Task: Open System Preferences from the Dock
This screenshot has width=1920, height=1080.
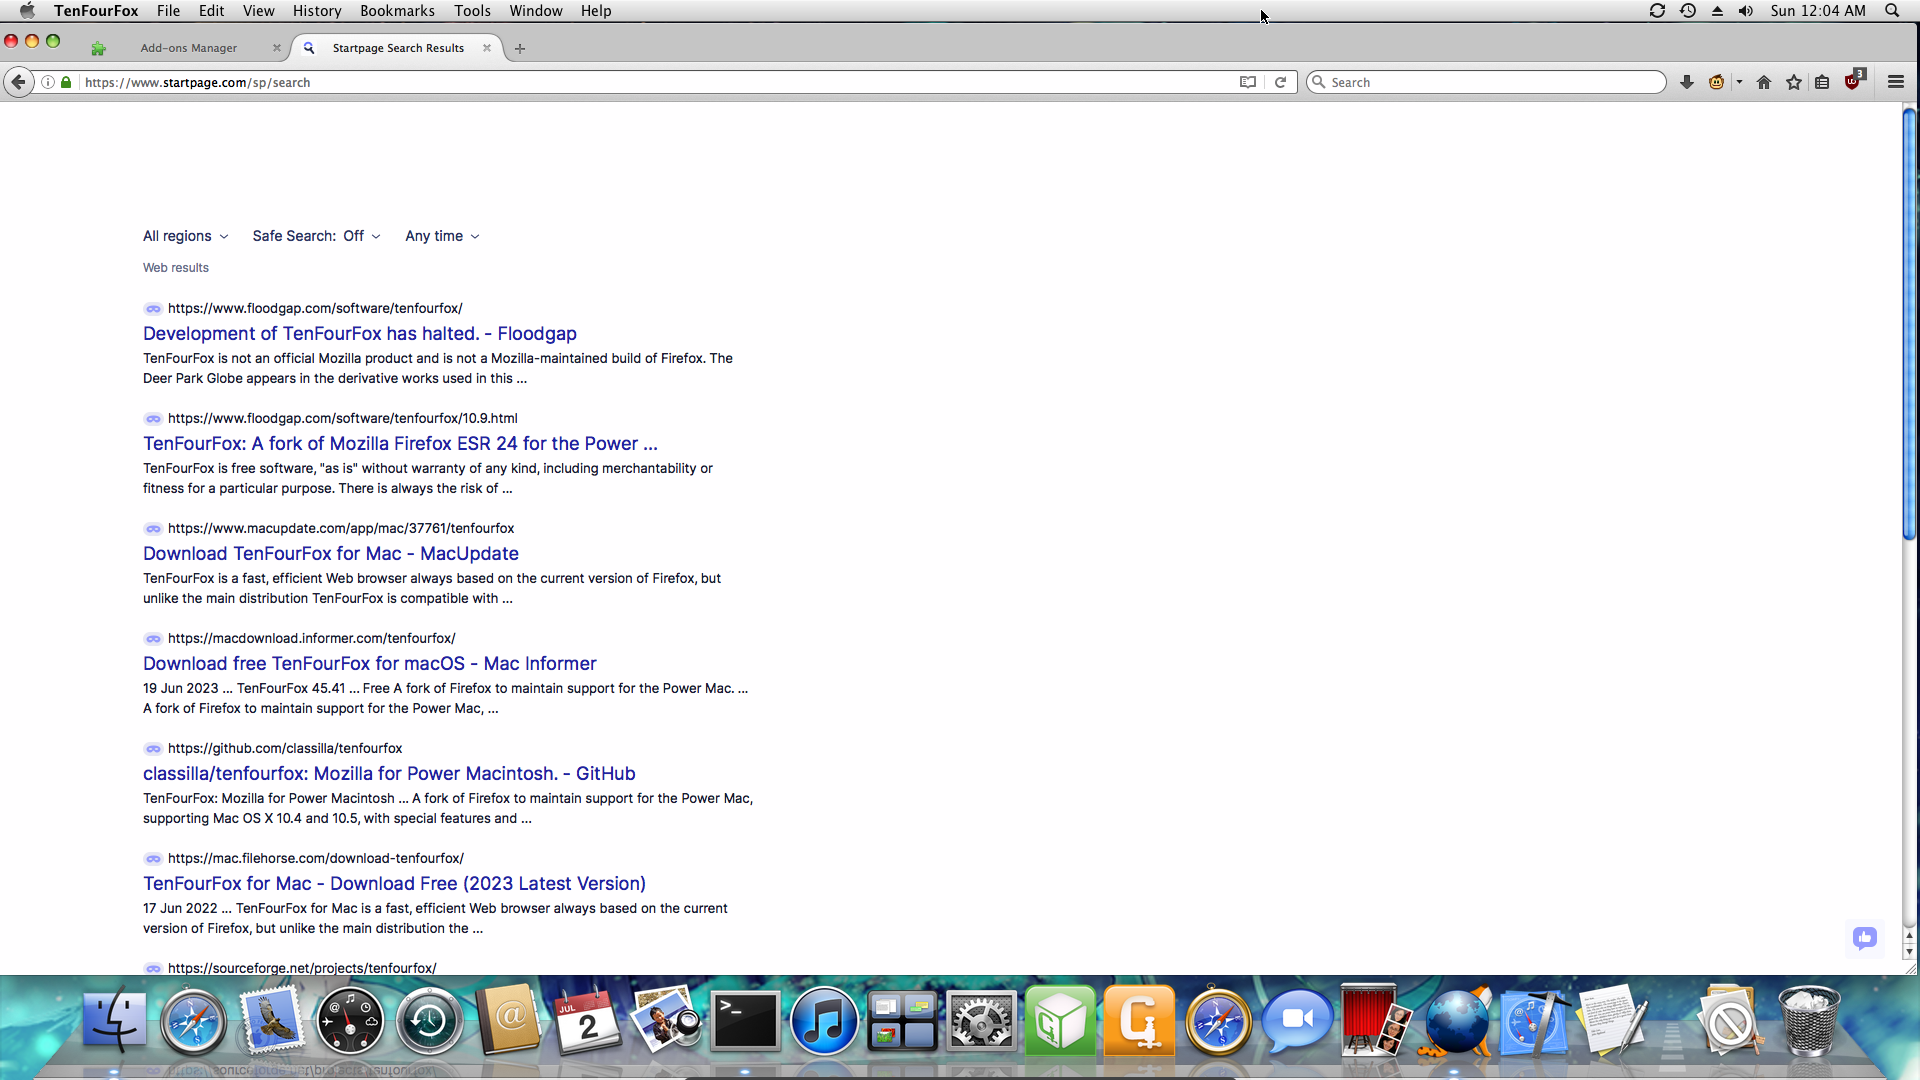Action: 981,1021
